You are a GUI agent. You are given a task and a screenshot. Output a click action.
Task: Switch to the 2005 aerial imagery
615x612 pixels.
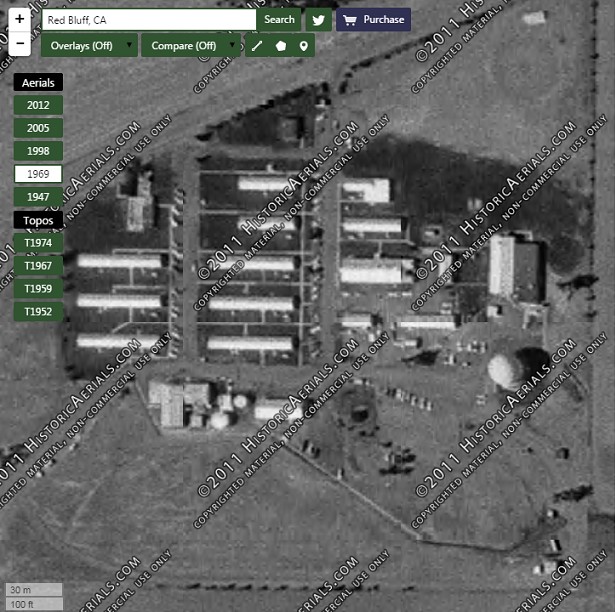point(38,128)
